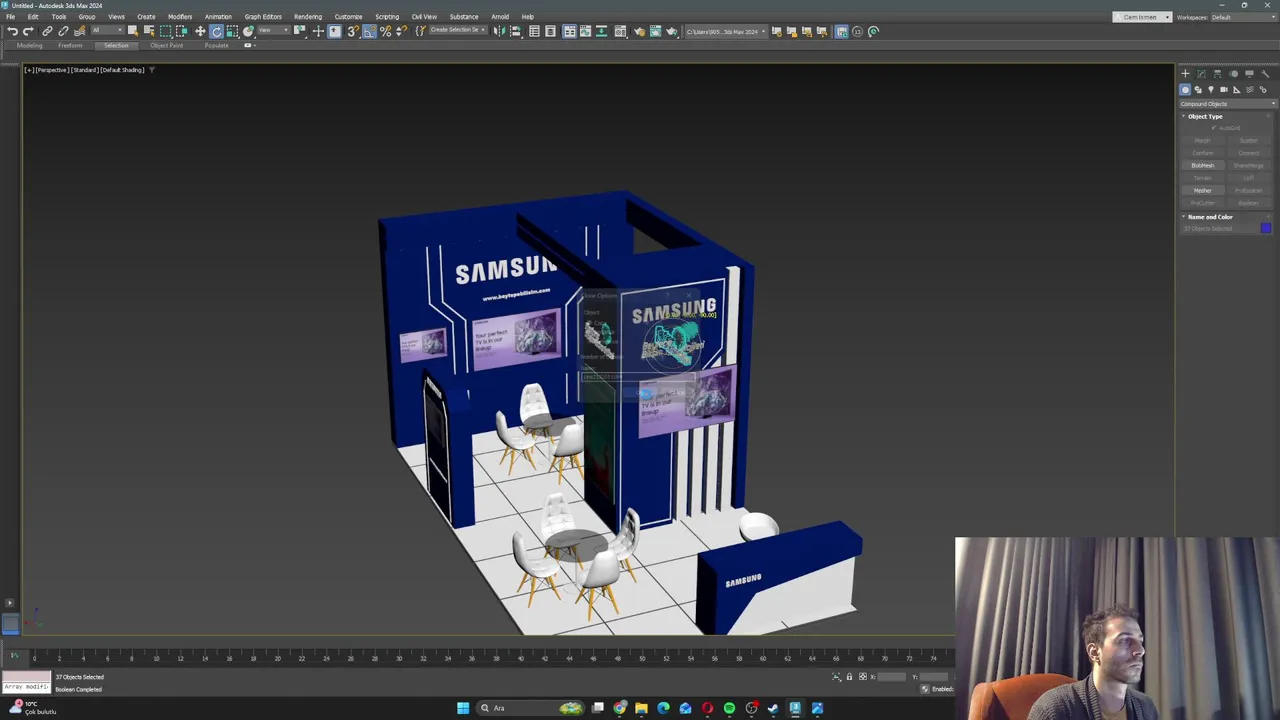Collapse the Object Type rollout
The height and width of the screenshot is (720, 1280).
(x=1205, y=116)
